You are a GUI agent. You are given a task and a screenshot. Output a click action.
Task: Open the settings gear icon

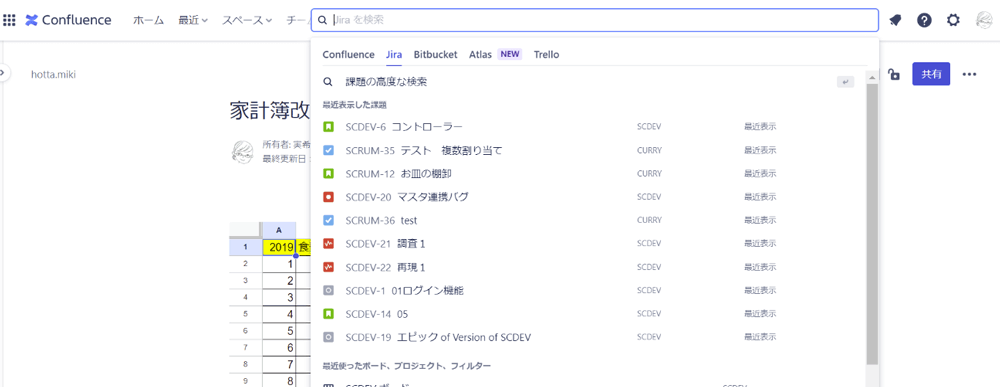pyautogui.click(x=953, y=20)
